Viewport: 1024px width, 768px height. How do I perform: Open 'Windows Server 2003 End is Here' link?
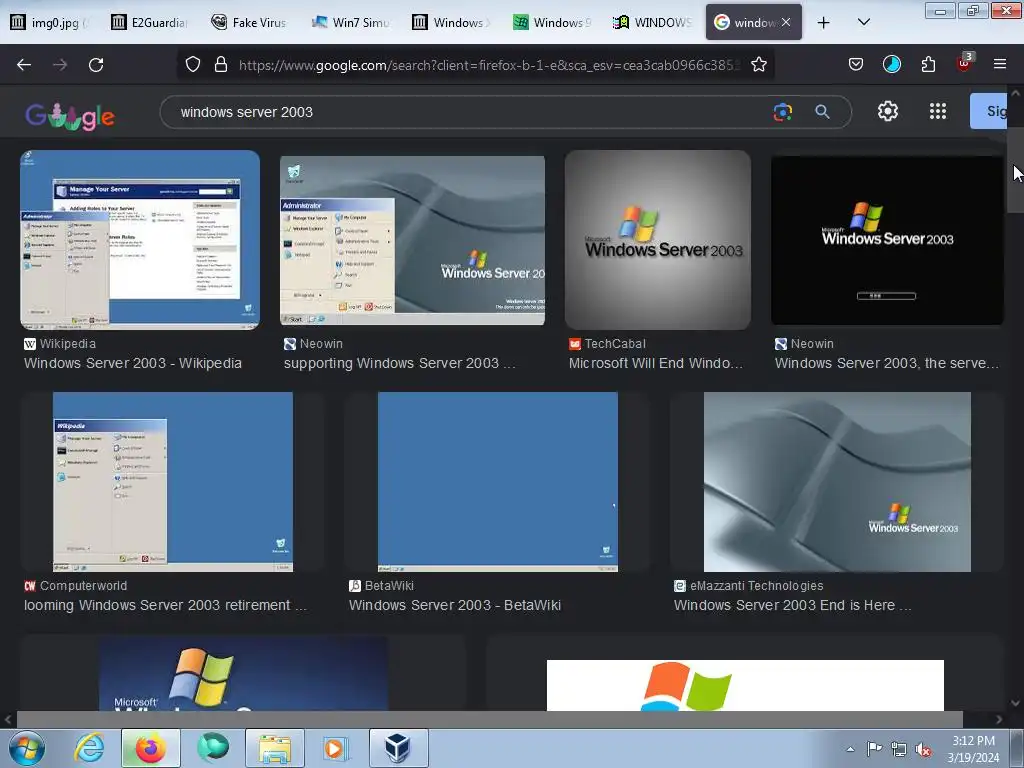[792, 605]
